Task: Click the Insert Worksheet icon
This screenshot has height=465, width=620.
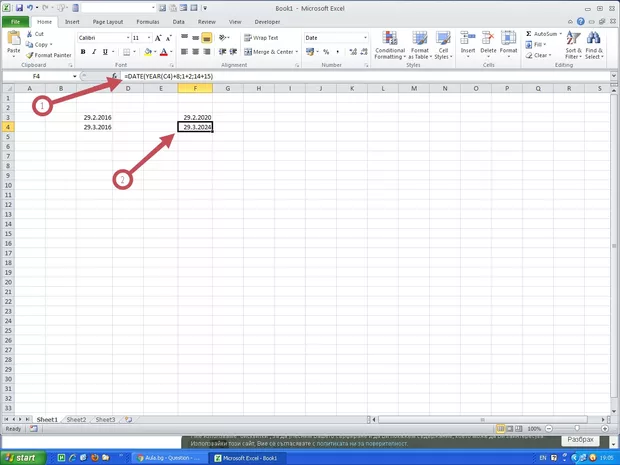Action: pos(129,420)
